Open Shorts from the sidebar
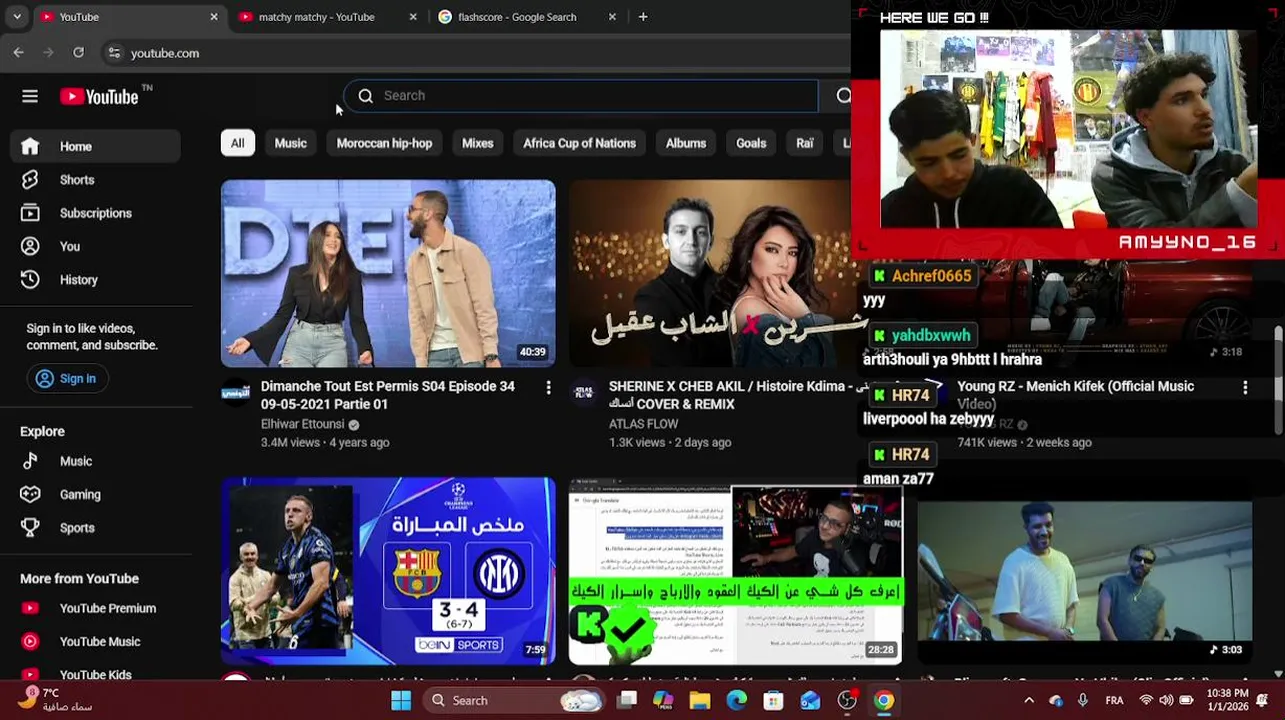 [x=95, y=180]
